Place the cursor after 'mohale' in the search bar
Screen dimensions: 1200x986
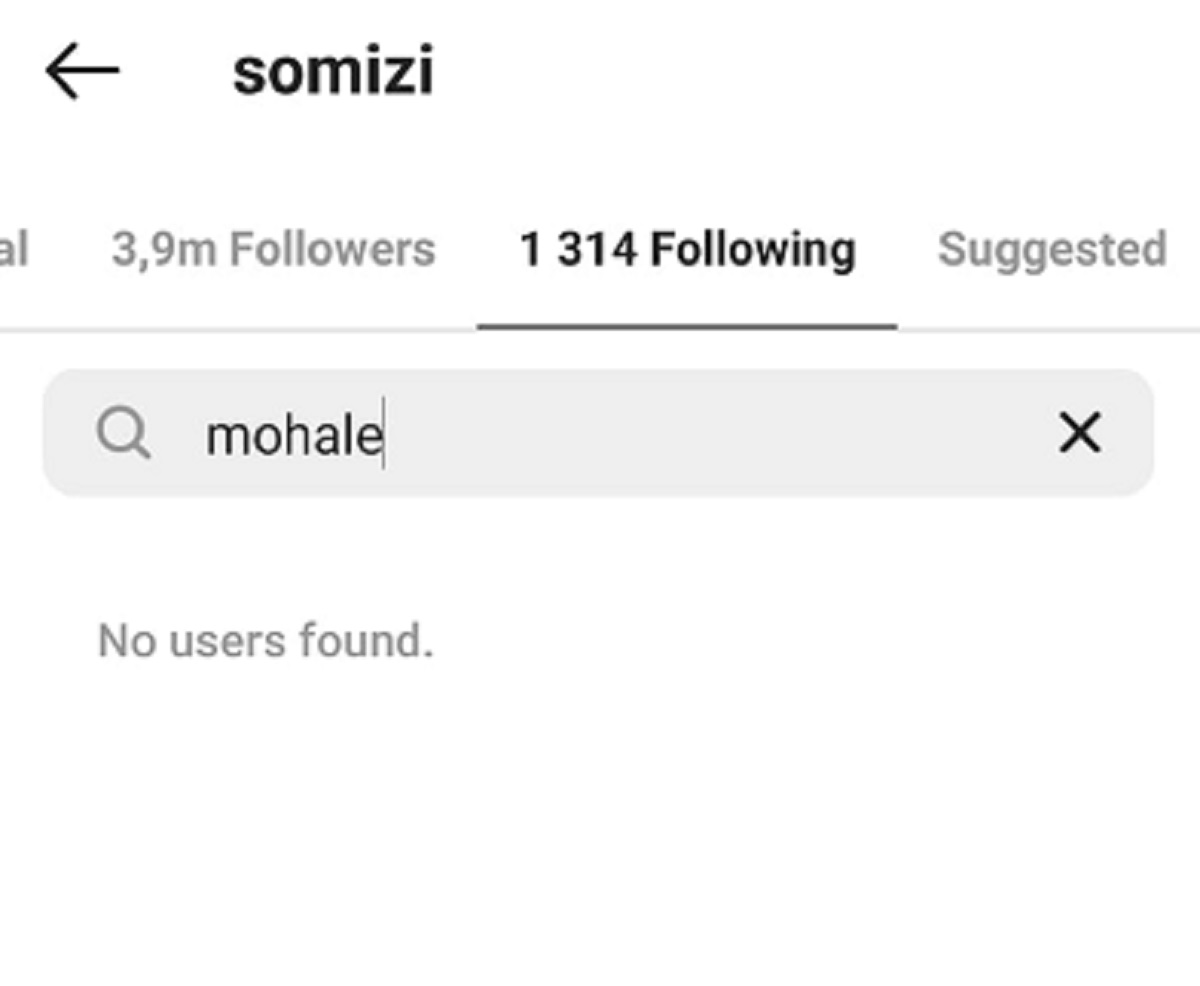(384, 435)
